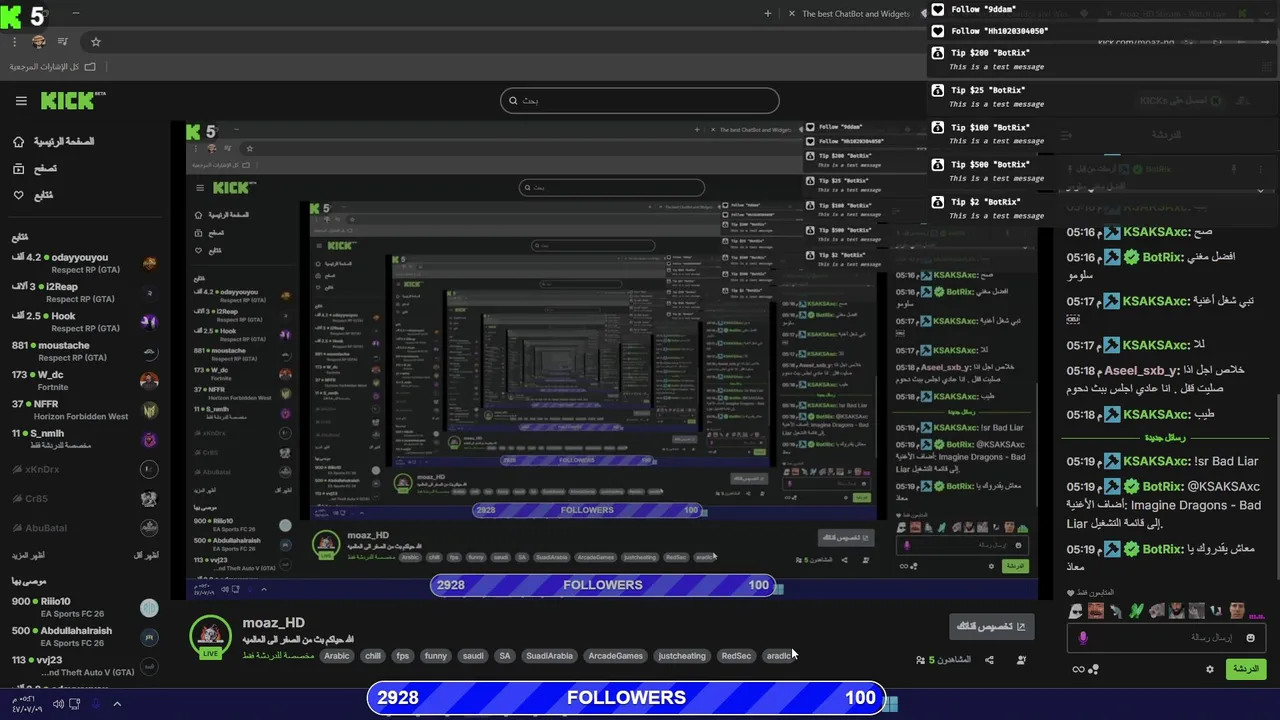Select the funny tag
Viewport: 1280px width, 720px height.
[436, 656]
